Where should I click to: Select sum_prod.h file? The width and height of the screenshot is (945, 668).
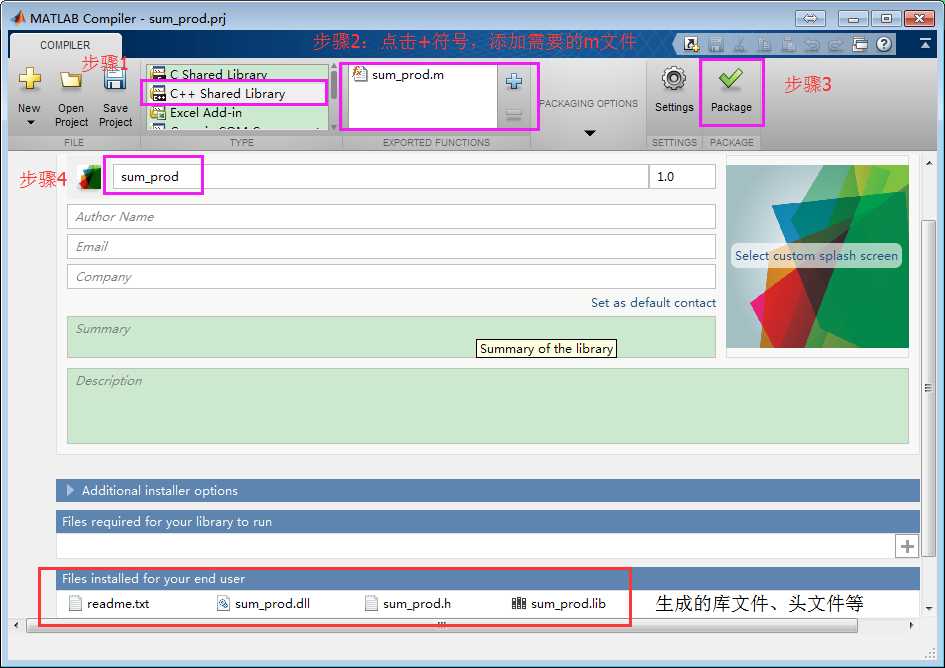click(408, 603)
